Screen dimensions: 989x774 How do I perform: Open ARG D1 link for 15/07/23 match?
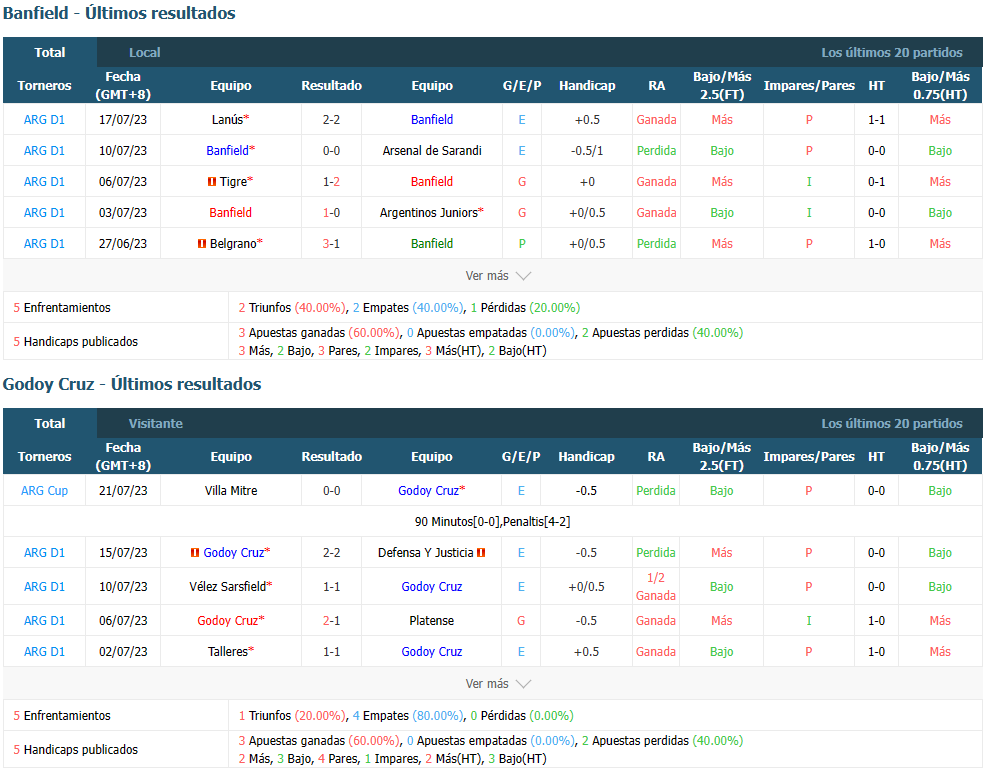(44, 553)
